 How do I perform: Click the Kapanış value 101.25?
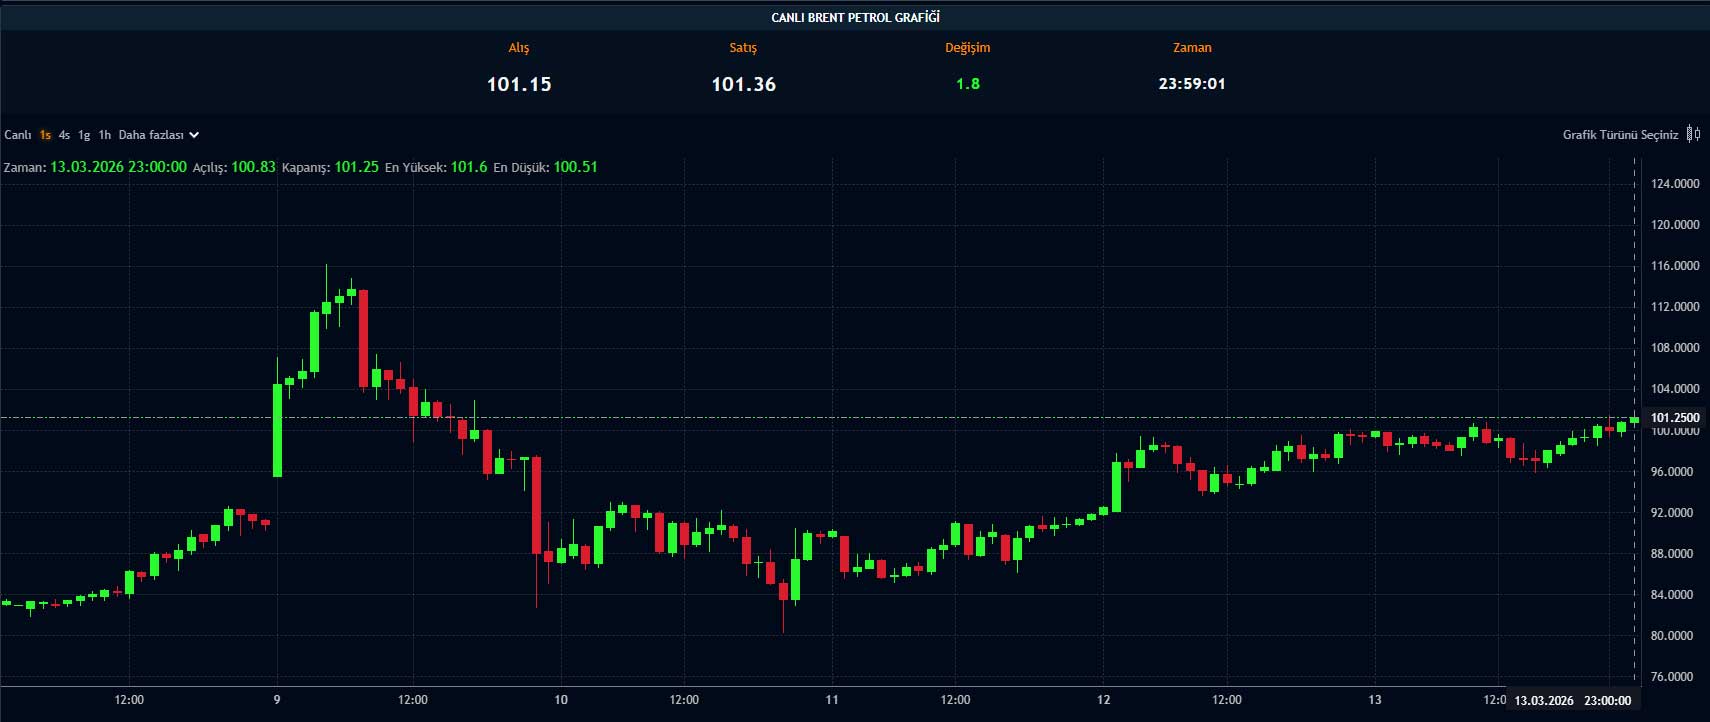(x=356, y=167)
